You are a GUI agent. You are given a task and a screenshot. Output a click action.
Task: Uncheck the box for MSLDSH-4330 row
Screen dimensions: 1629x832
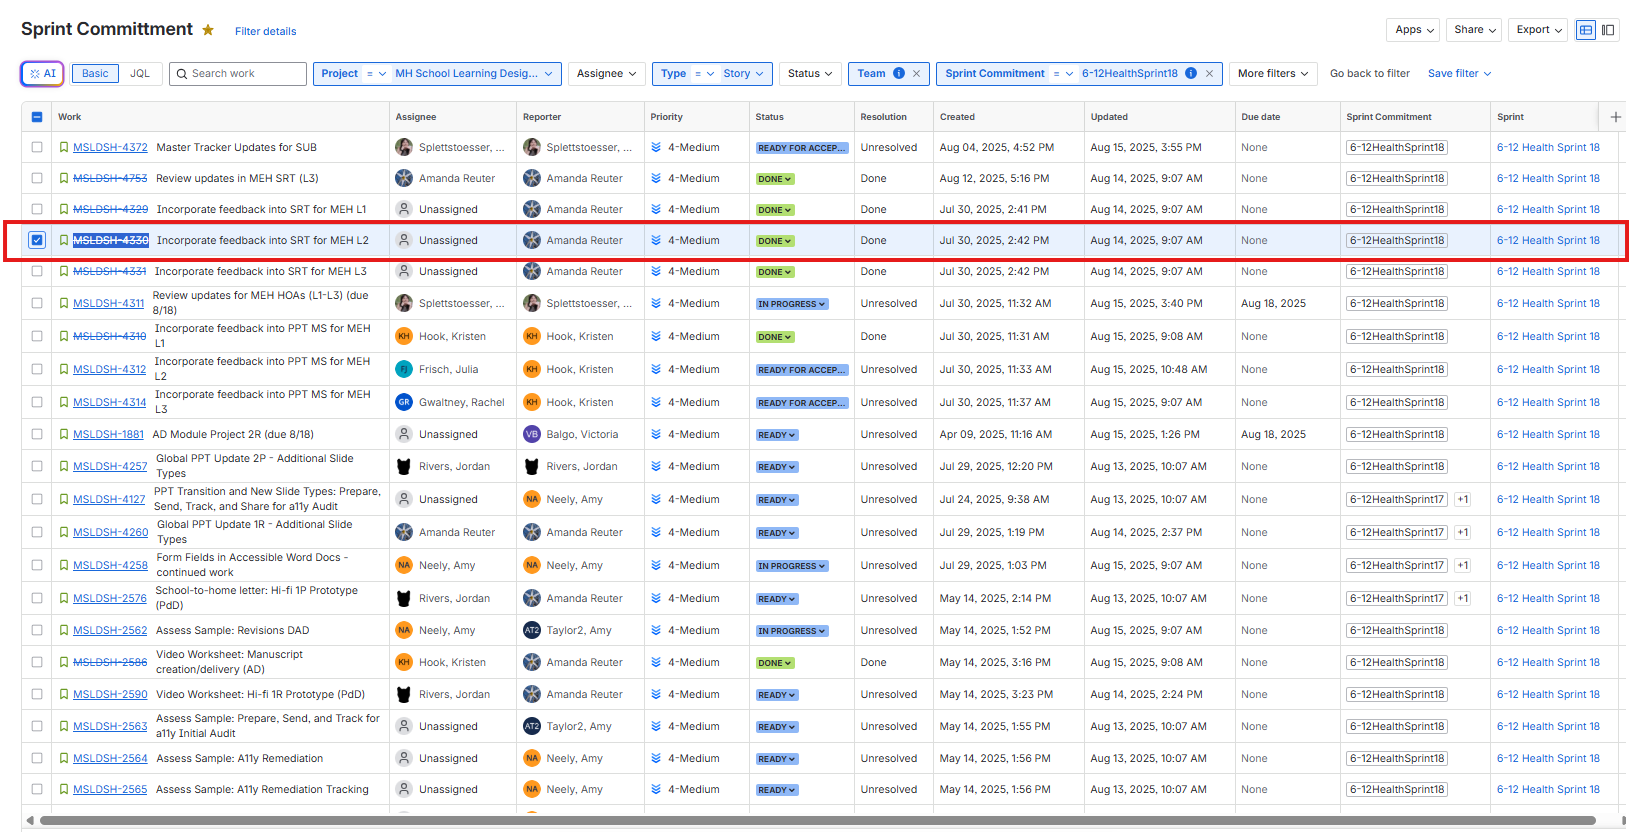pyautogui.click(x=37, y=240)
